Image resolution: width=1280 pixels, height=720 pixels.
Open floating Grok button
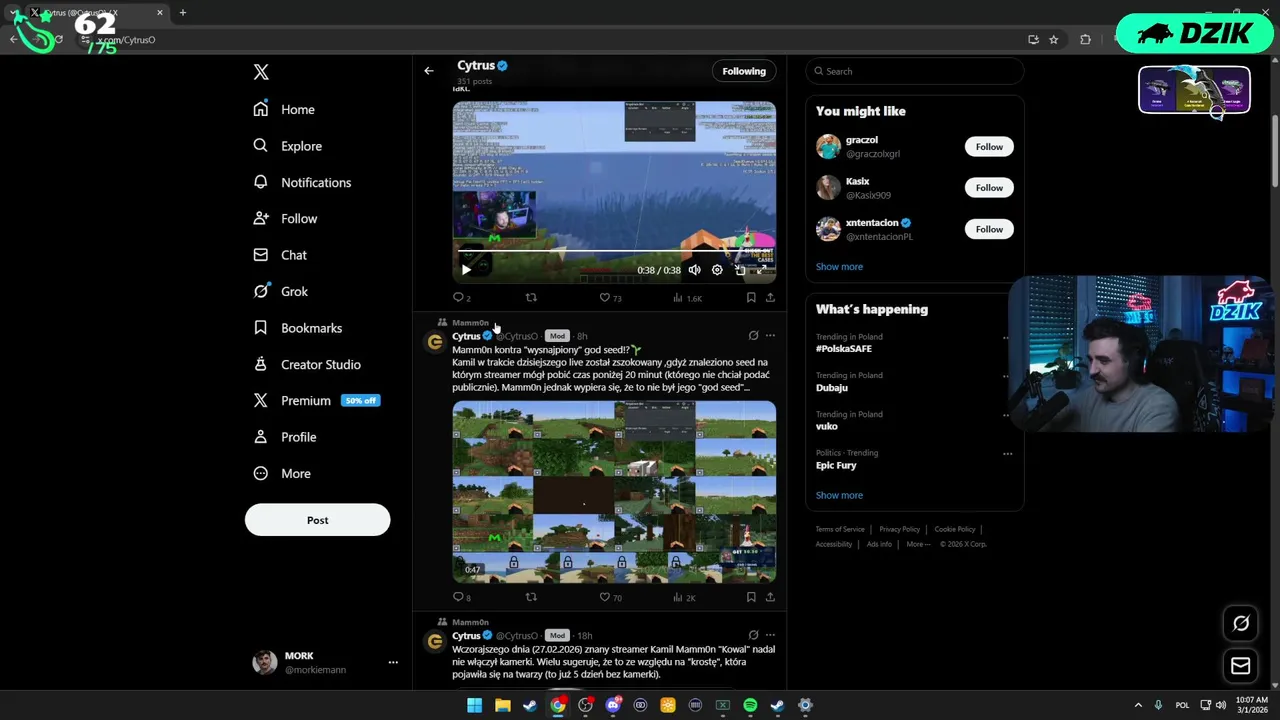(x=1241, y=623)
